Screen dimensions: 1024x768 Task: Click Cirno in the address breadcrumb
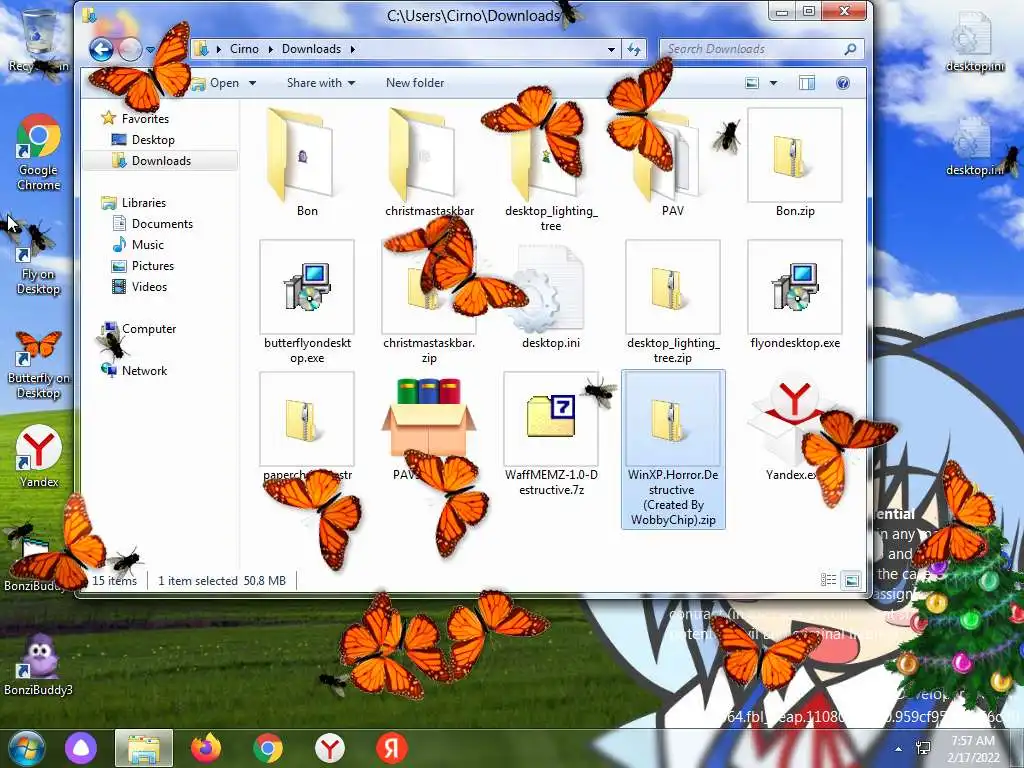click(x=244, y=49)
